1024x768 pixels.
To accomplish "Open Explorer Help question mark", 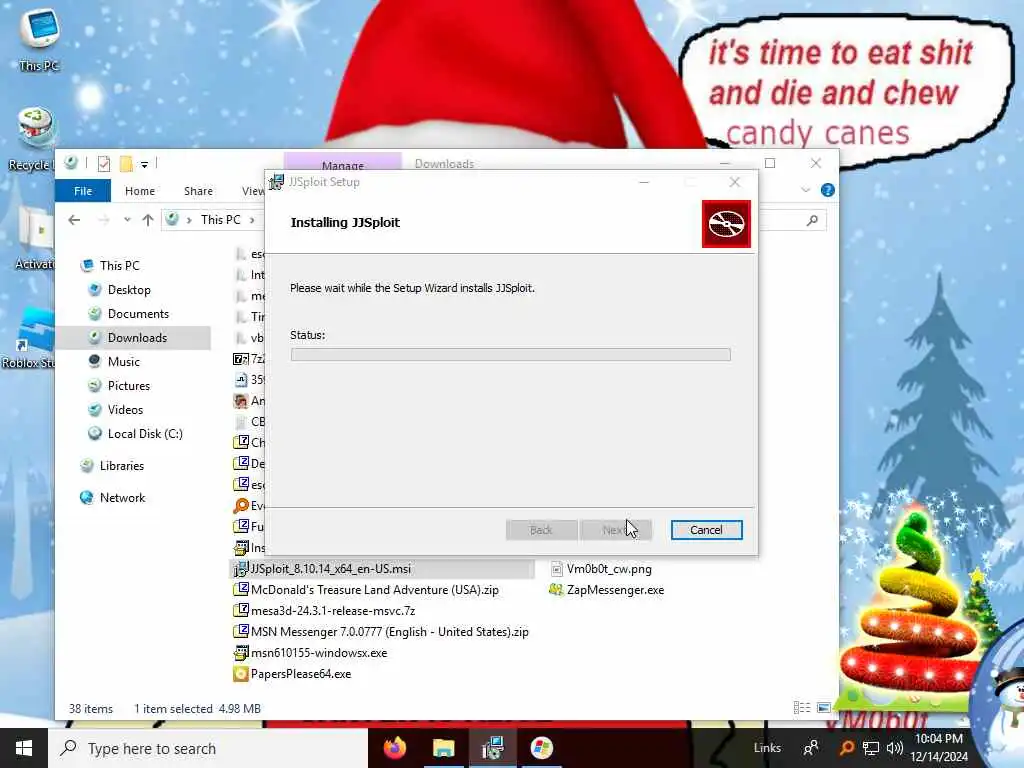I will pyautogui.click(x=827, y=190).
